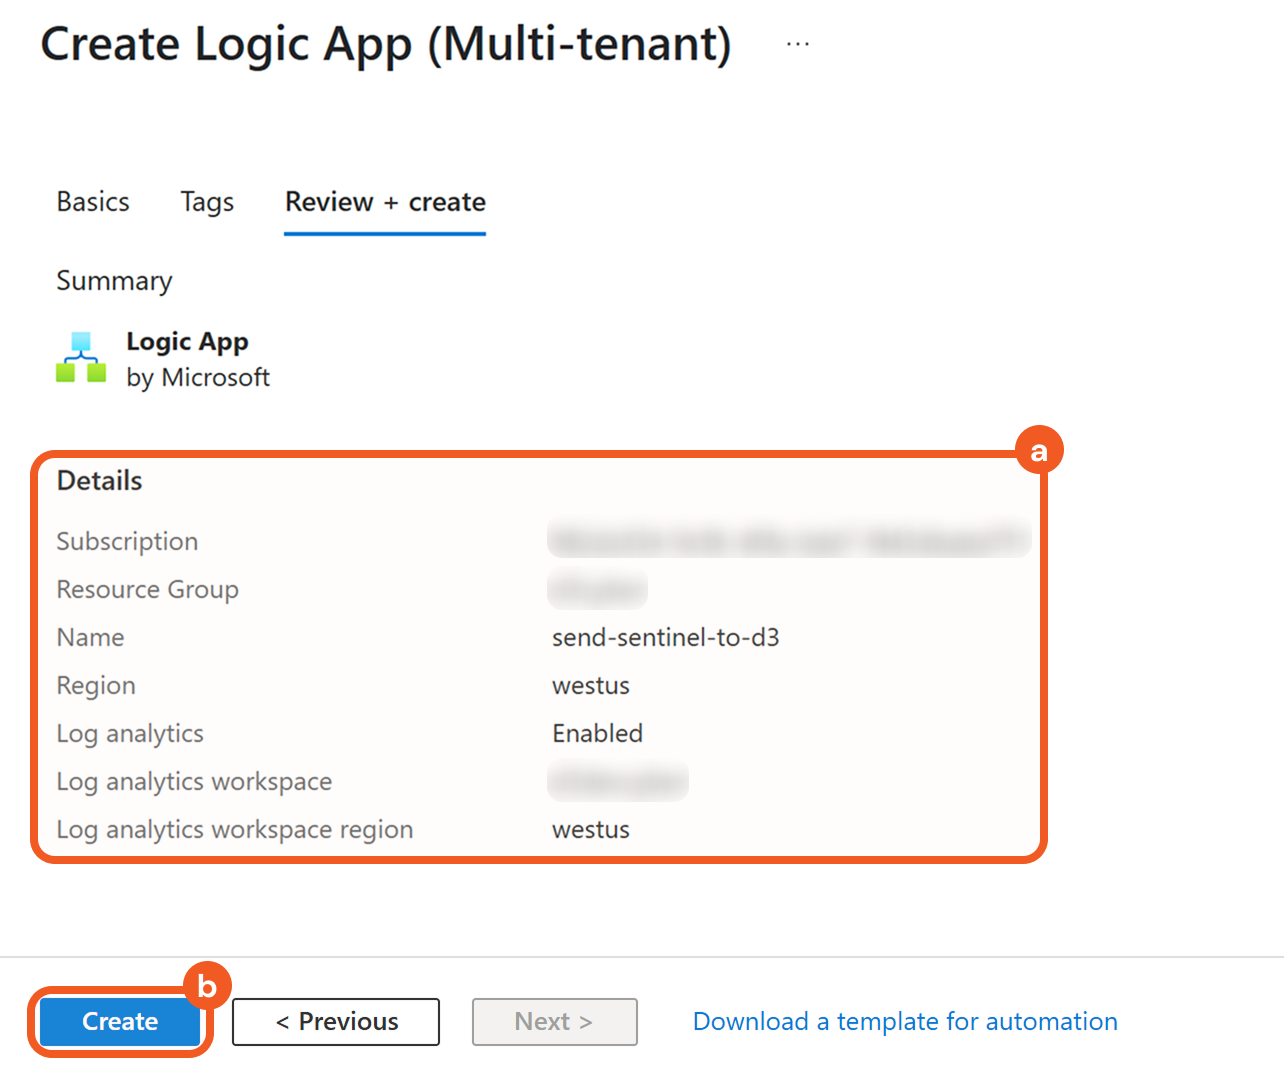Go back with the Previous button
1284x1086 pixels.
[336, 1021]
